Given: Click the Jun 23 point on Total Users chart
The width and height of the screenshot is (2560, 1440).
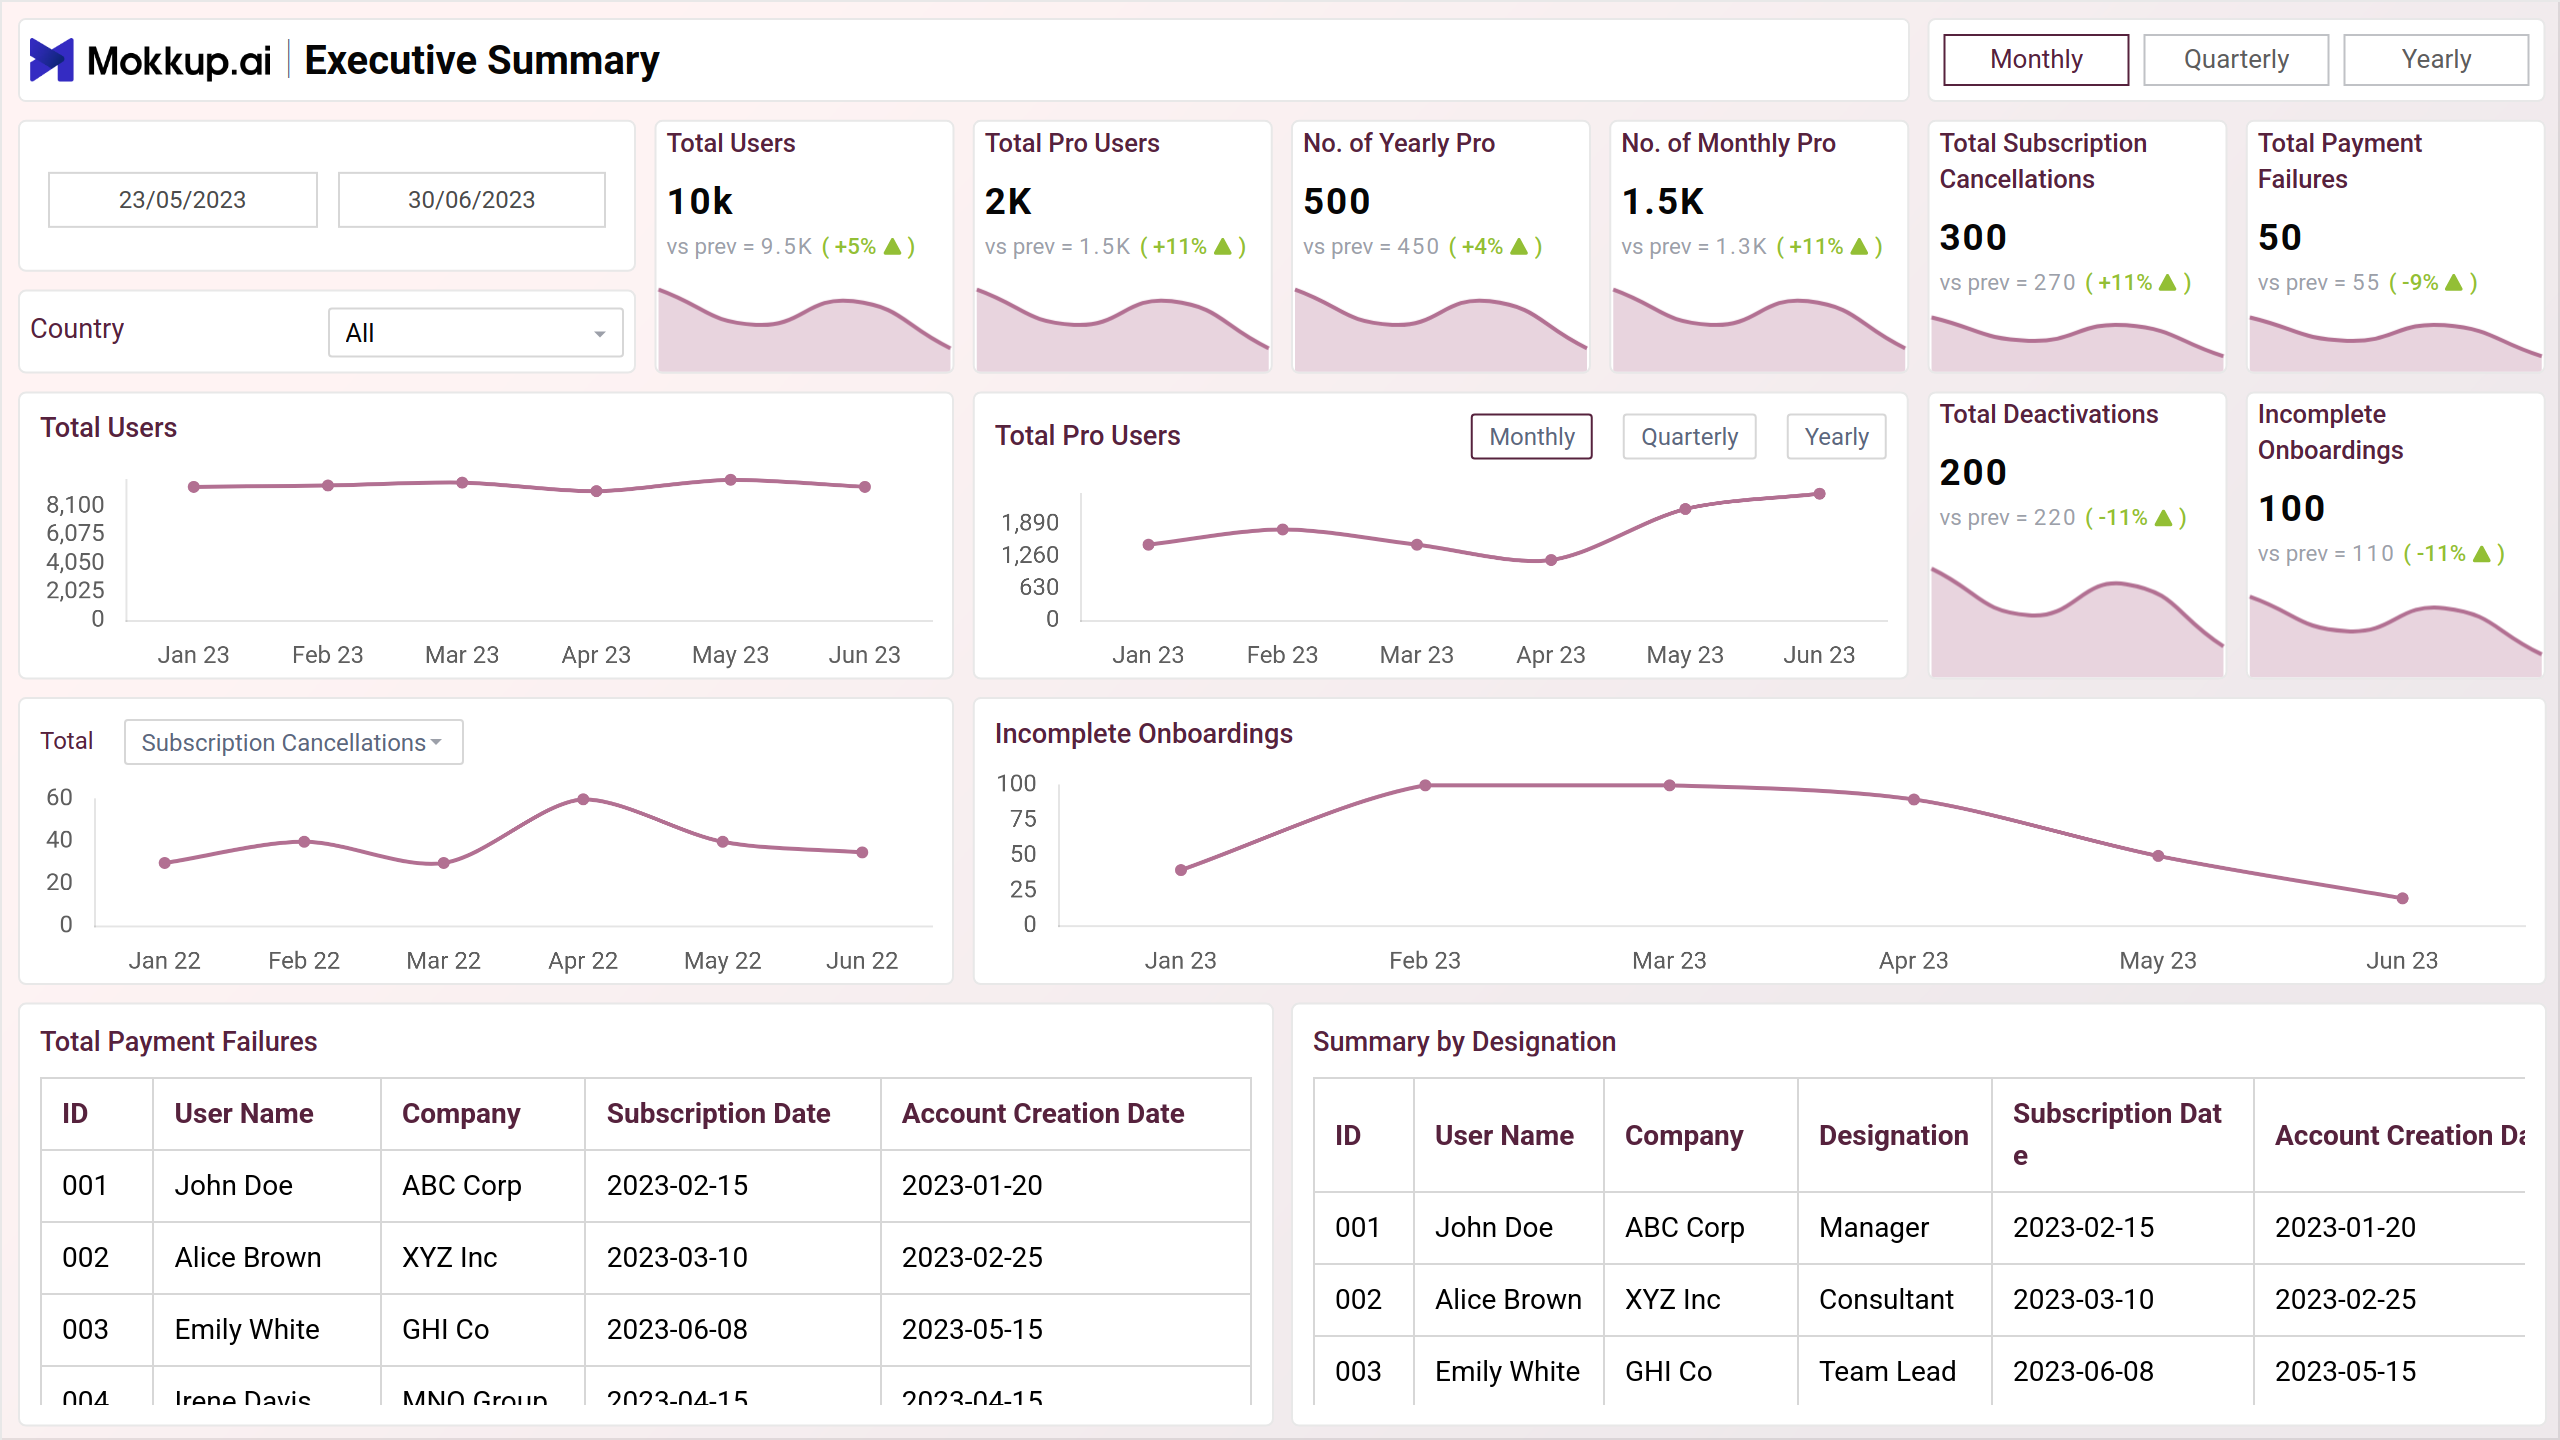Looking at the screenshot, I should (865, 487).
